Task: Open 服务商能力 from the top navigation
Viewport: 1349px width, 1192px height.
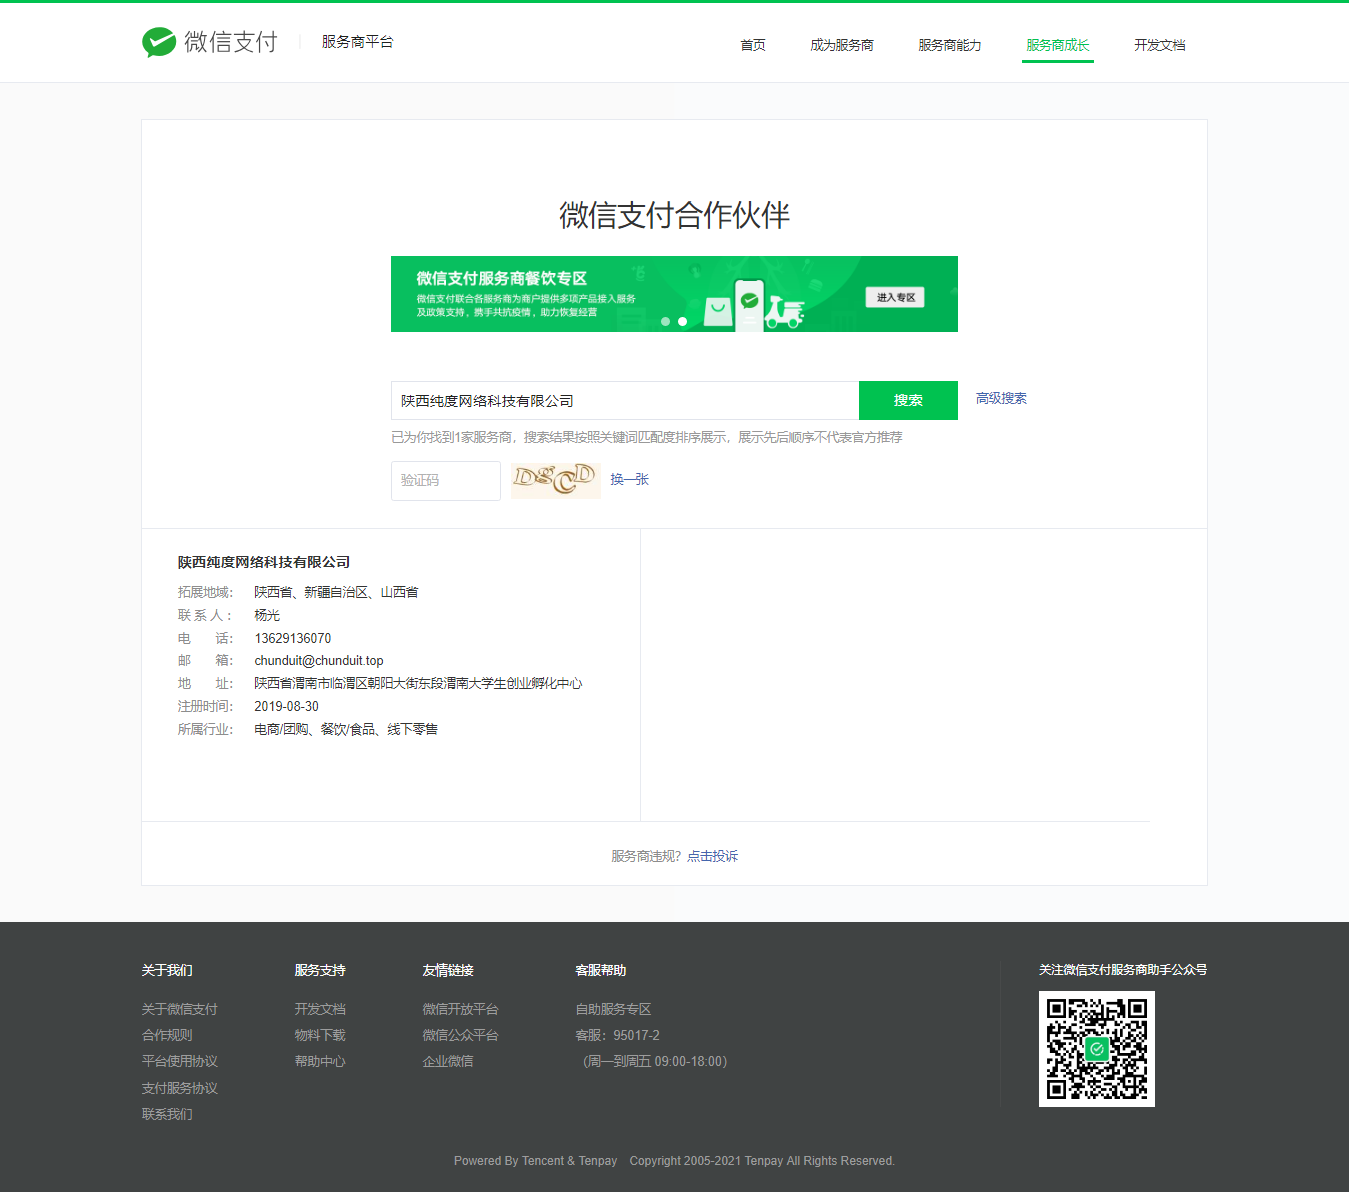Action: click(x=948, y=45)
